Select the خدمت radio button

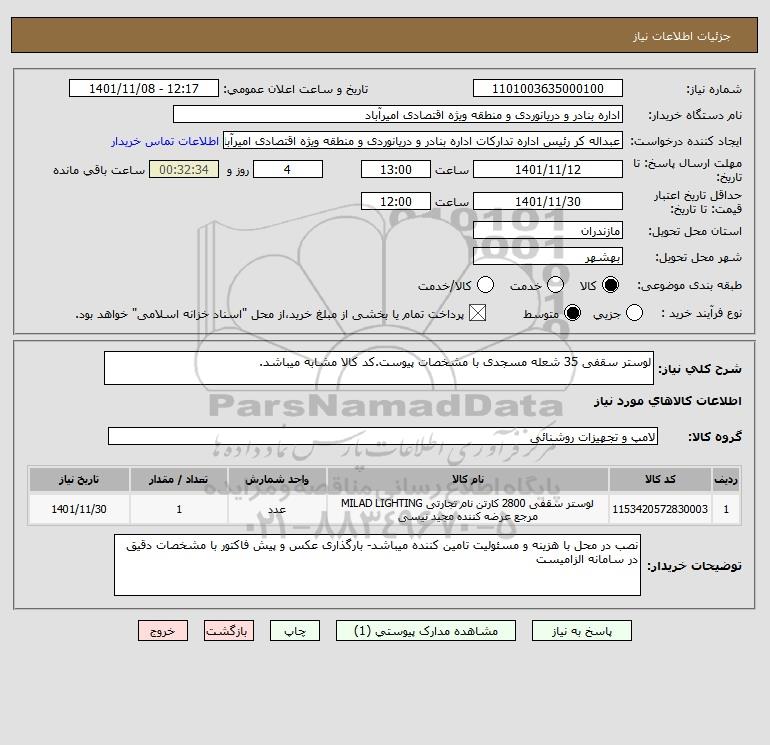[x=555, y=285]
